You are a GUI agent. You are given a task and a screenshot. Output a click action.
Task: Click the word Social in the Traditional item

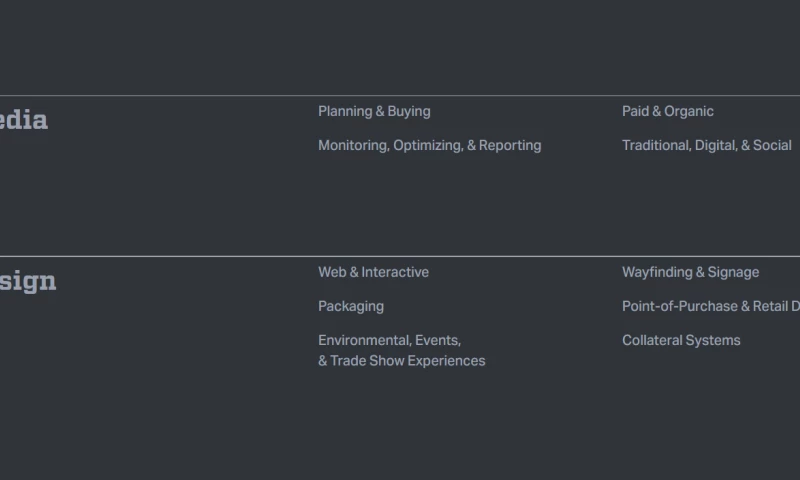[x=772, y=146]
